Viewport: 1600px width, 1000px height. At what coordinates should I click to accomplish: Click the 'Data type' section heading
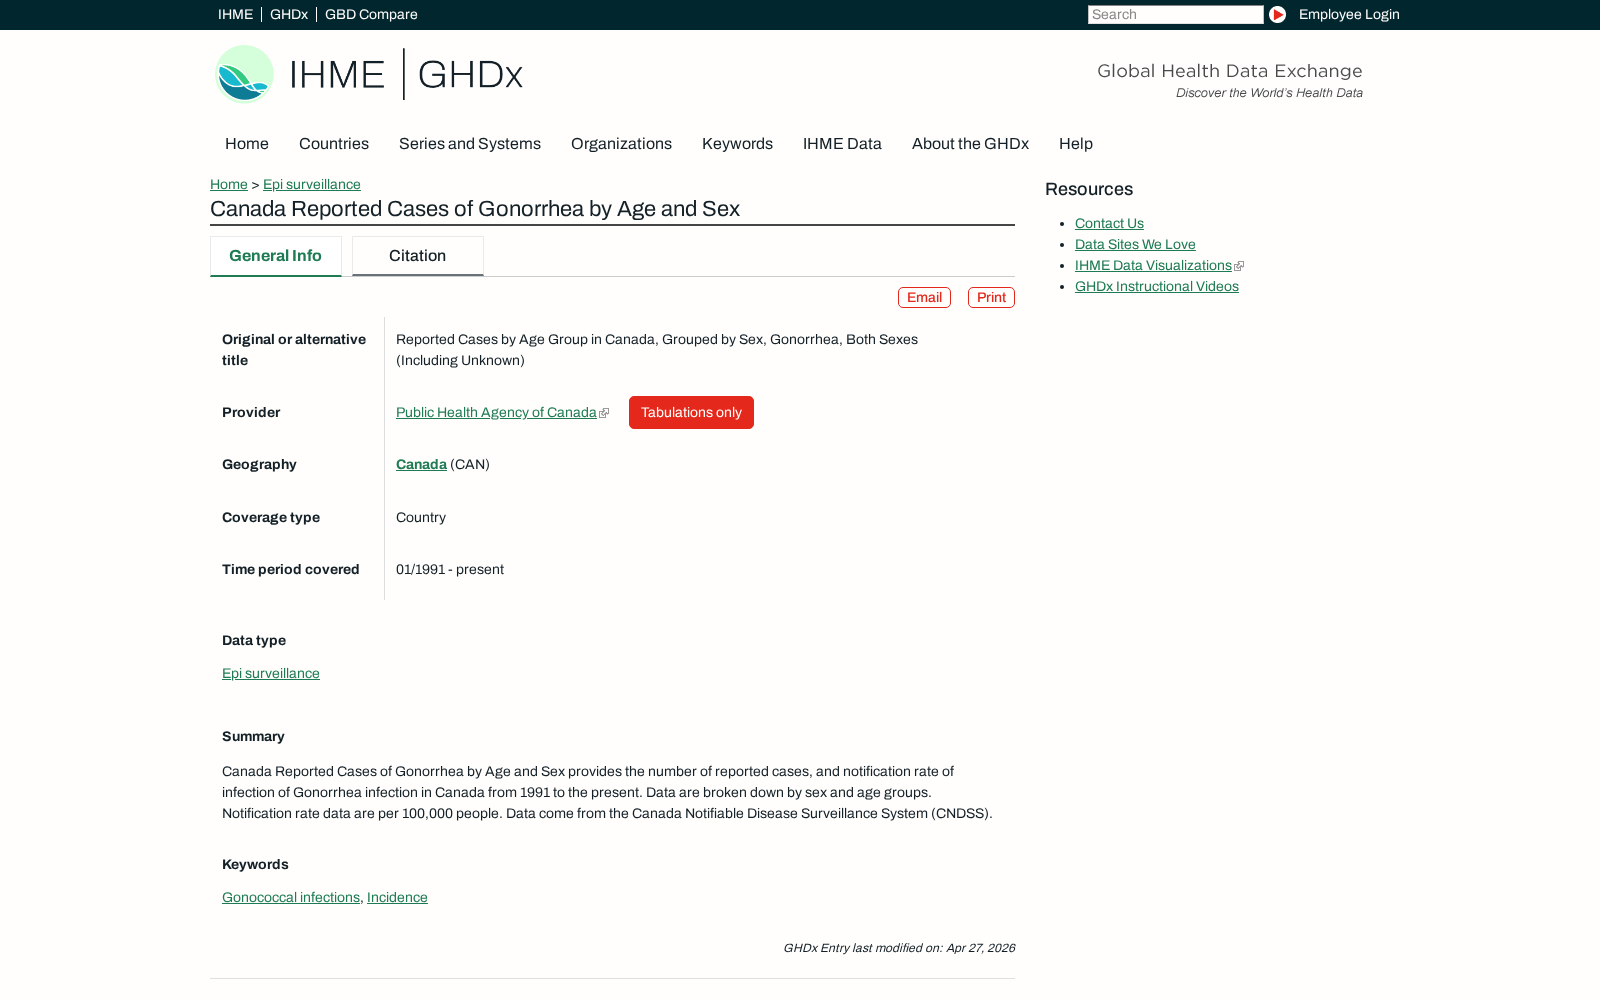click(254, 641)
